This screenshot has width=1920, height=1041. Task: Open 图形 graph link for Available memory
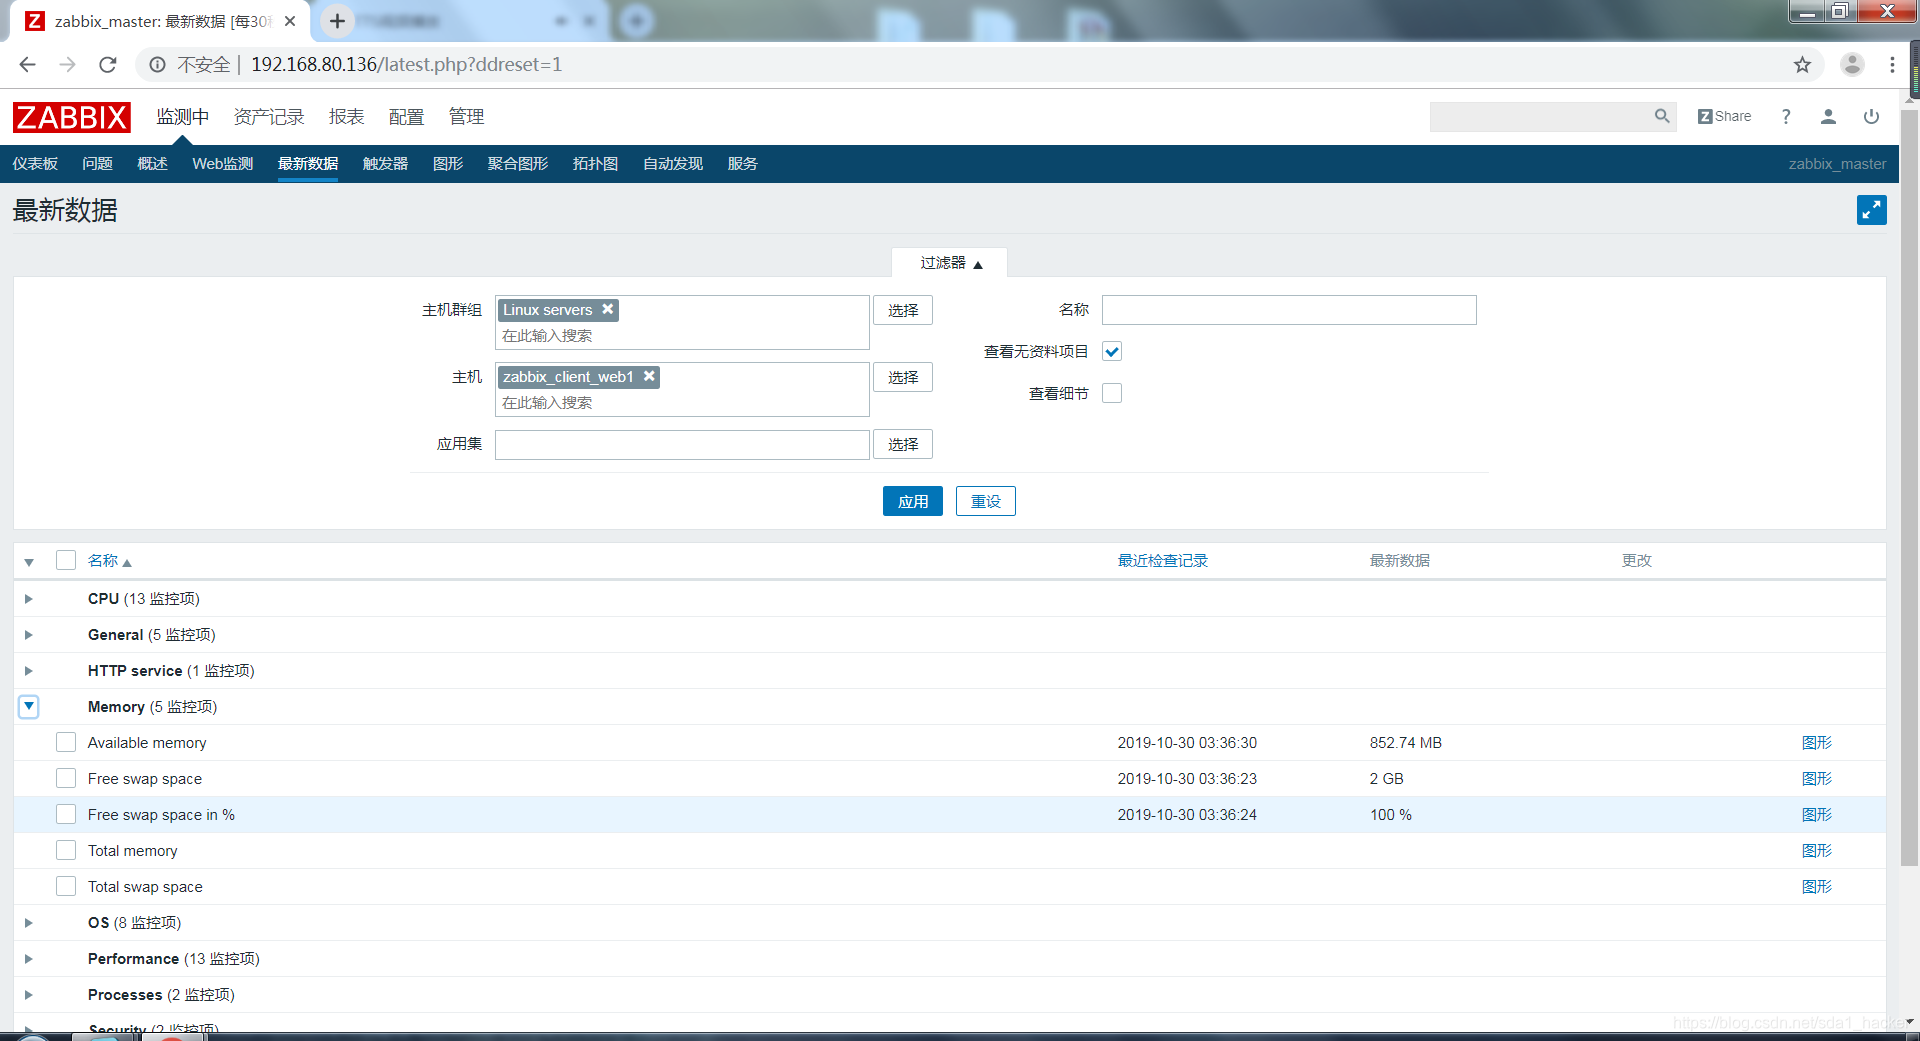tap(1816, 743)
